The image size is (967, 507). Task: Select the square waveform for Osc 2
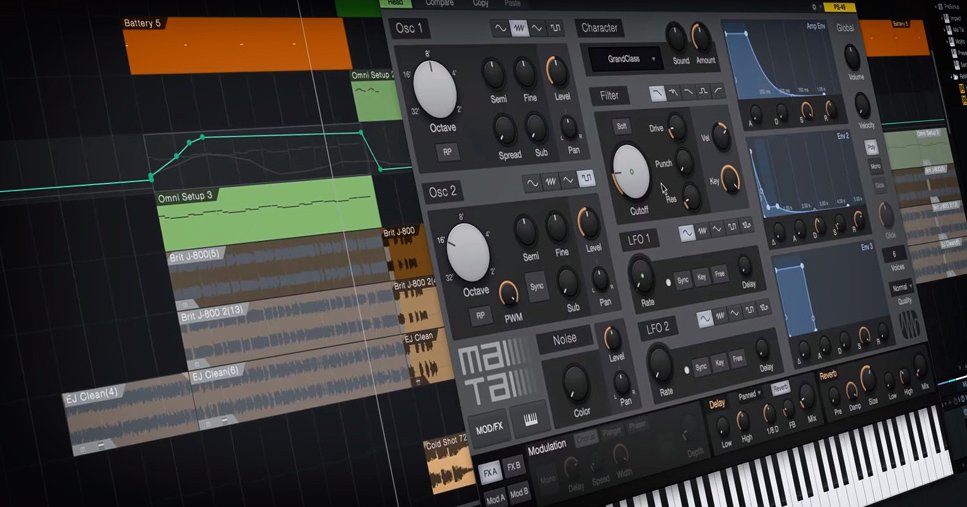coord(587,180)
